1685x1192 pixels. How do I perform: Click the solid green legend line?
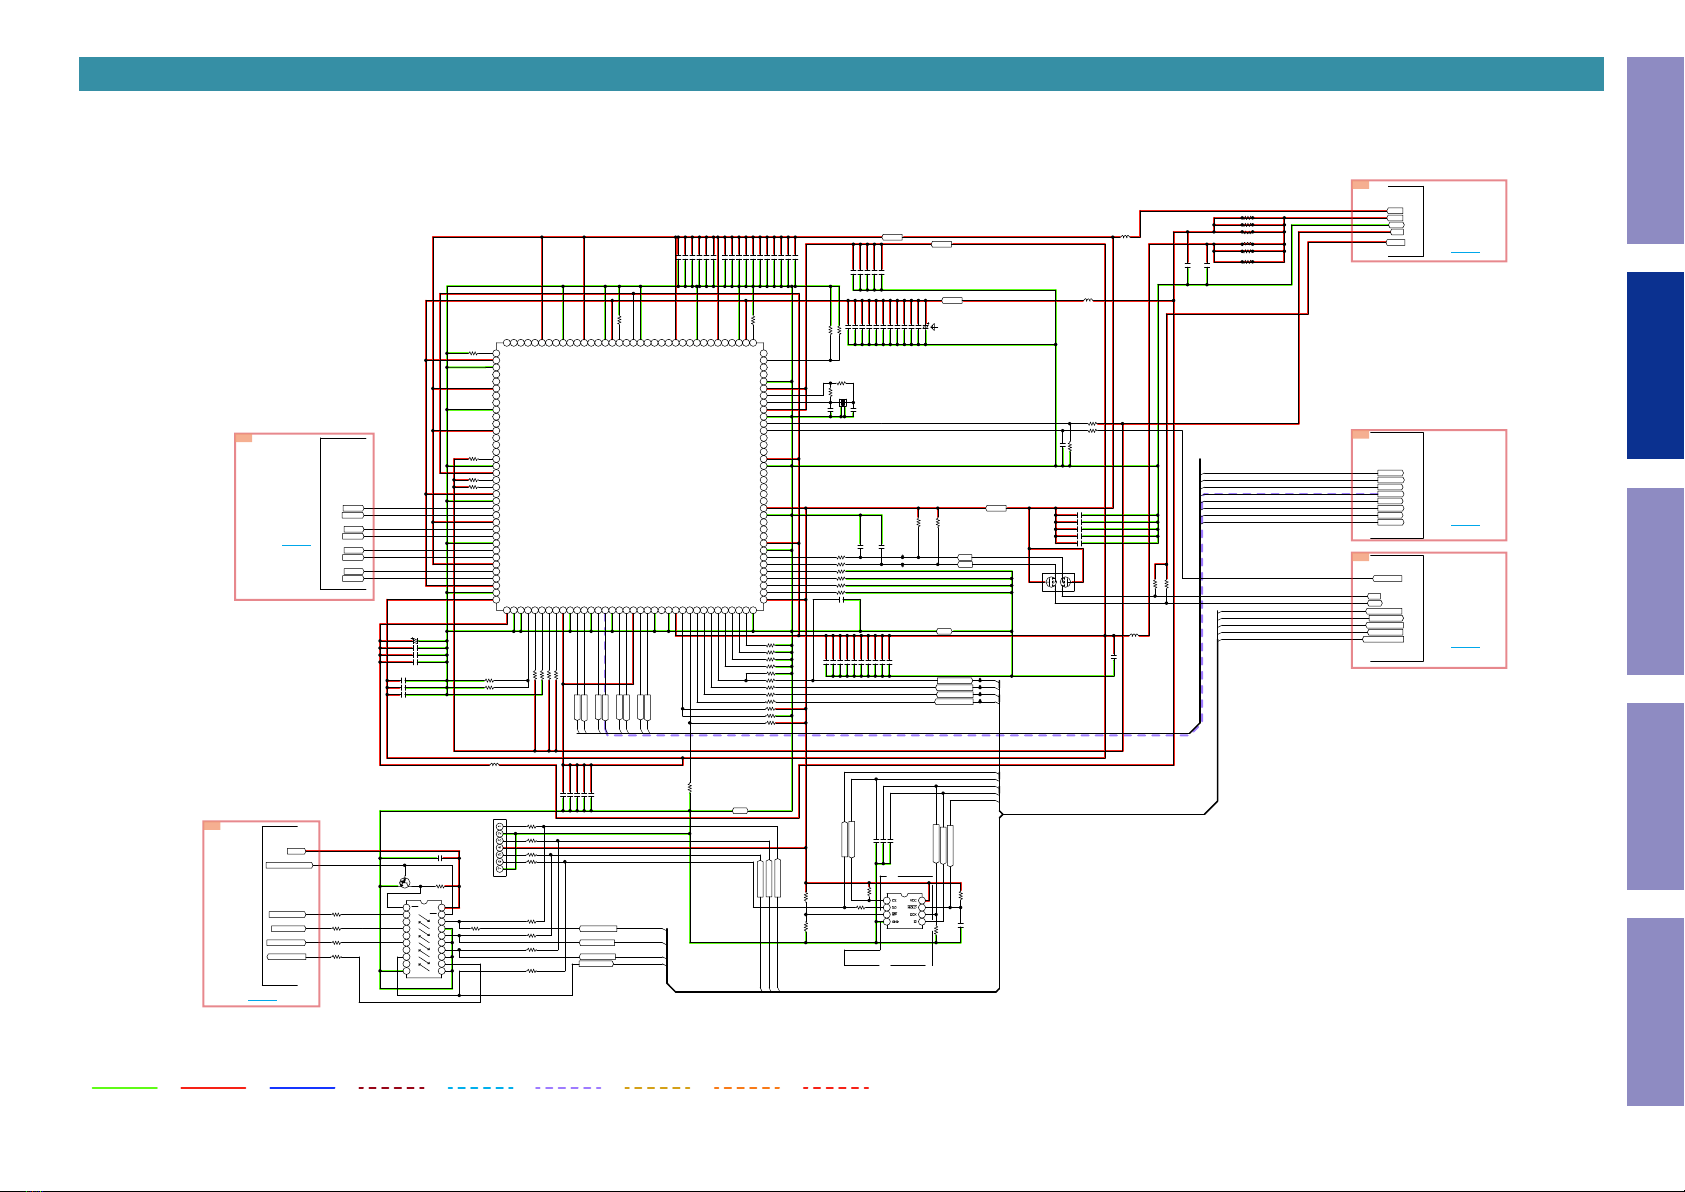(x=125, y=1088)
